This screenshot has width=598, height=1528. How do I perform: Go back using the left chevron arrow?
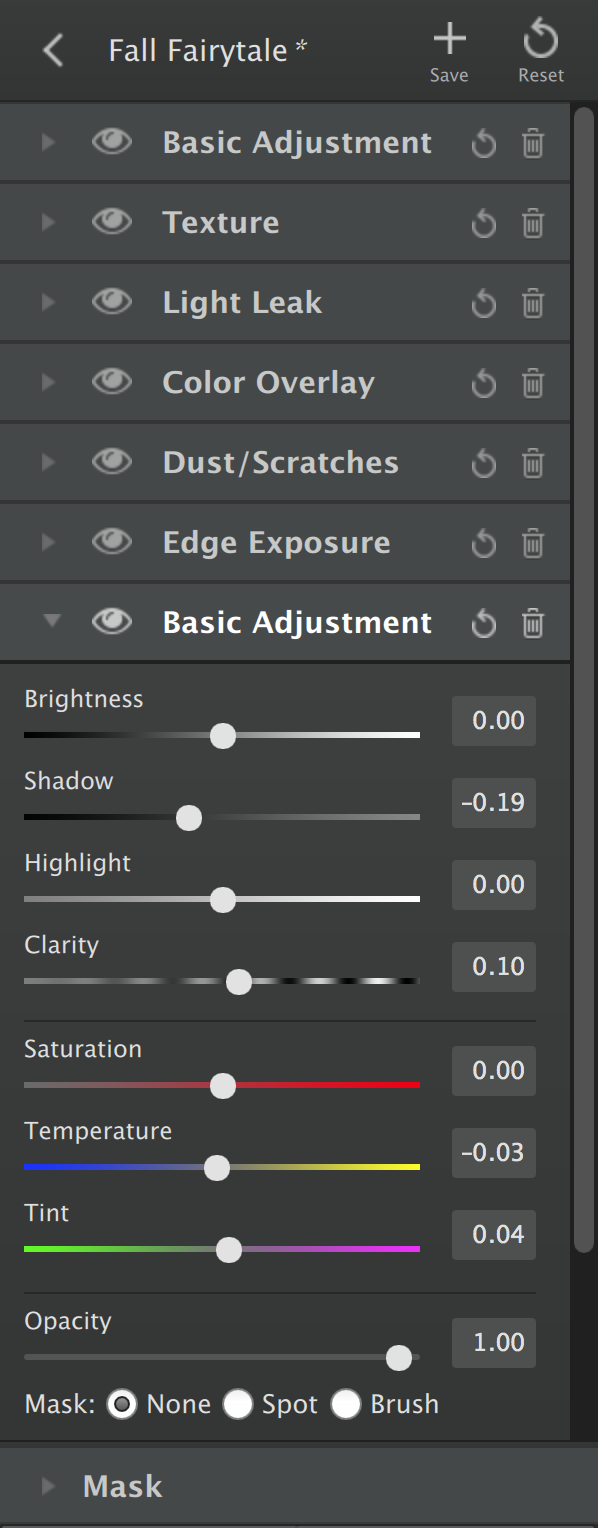coord(53,50)
